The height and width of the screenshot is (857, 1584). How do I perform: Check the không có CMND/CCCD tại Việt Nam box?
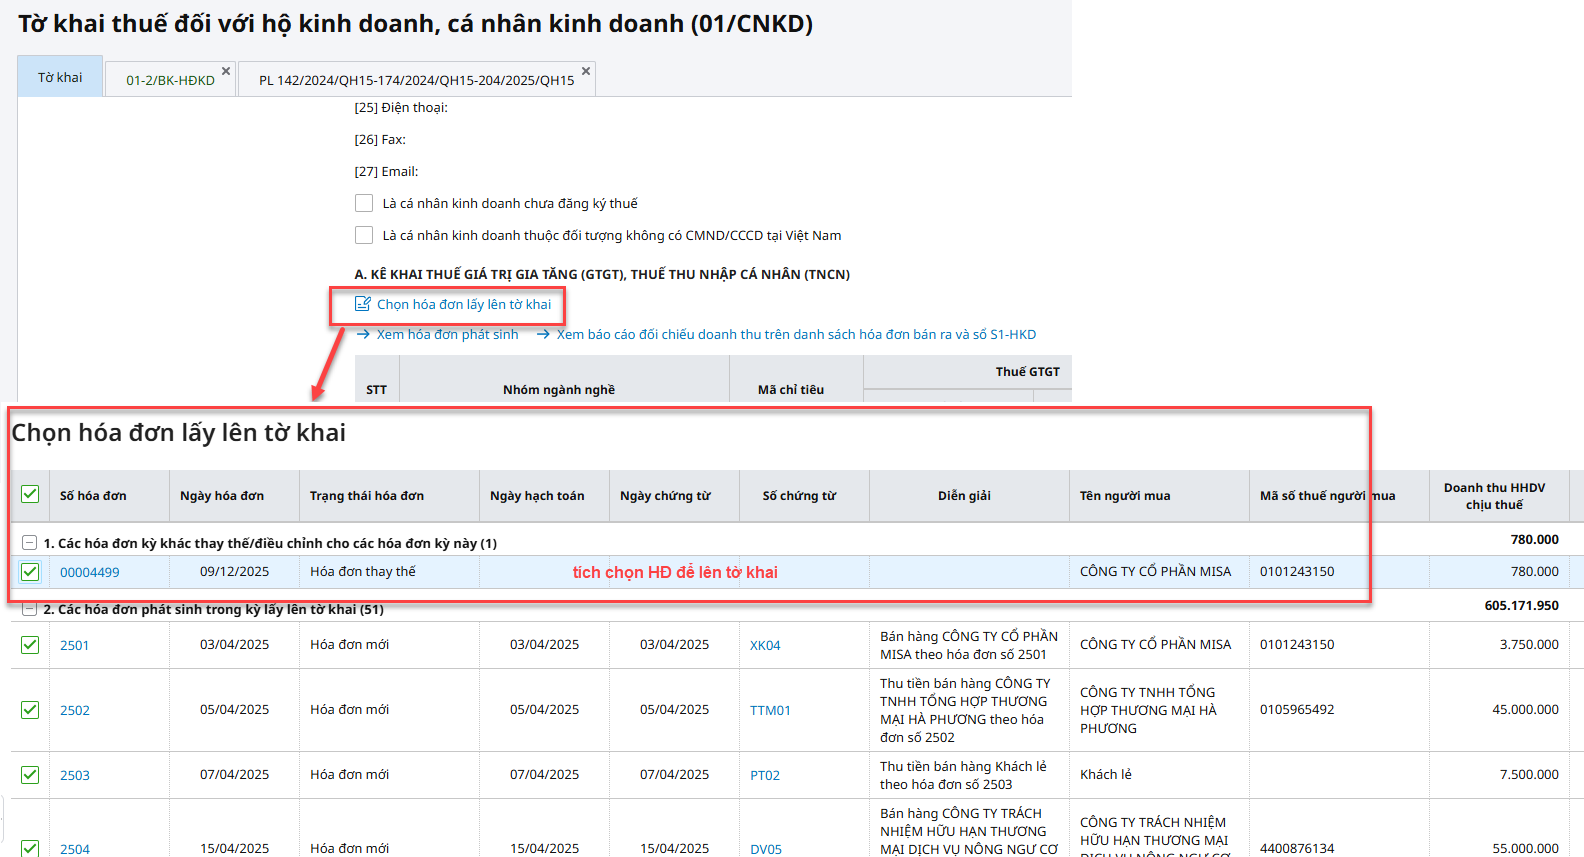(x=364, y=235)
